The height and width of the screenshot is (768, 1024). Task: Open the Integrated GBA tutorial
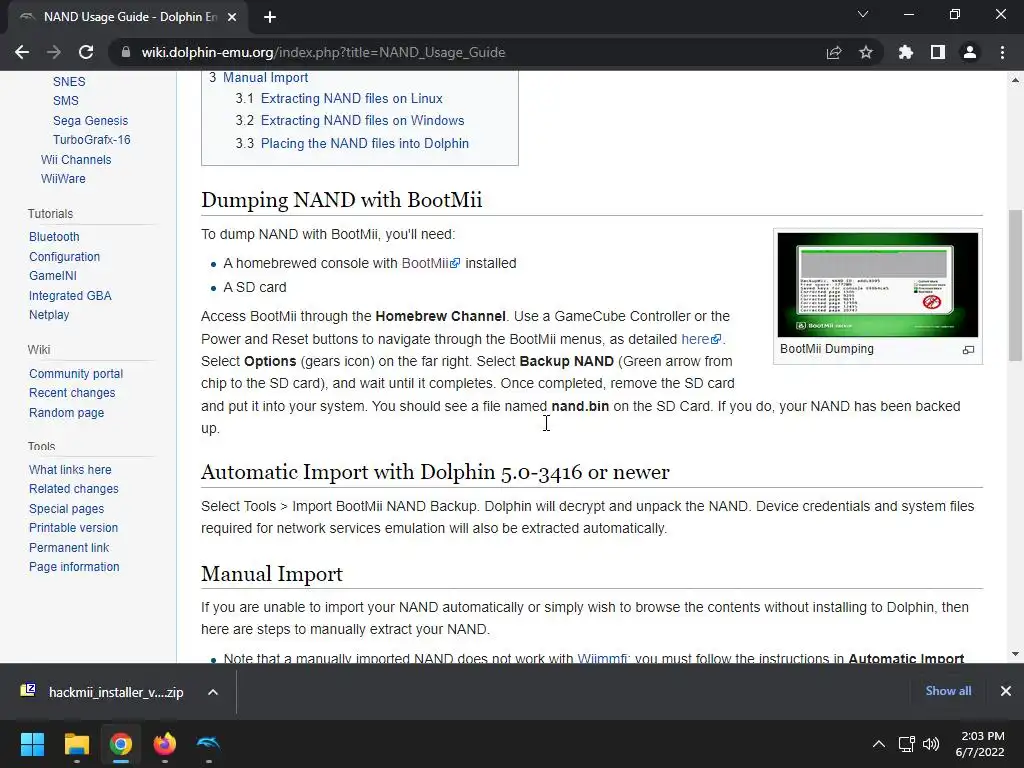[x=70, y=296]
